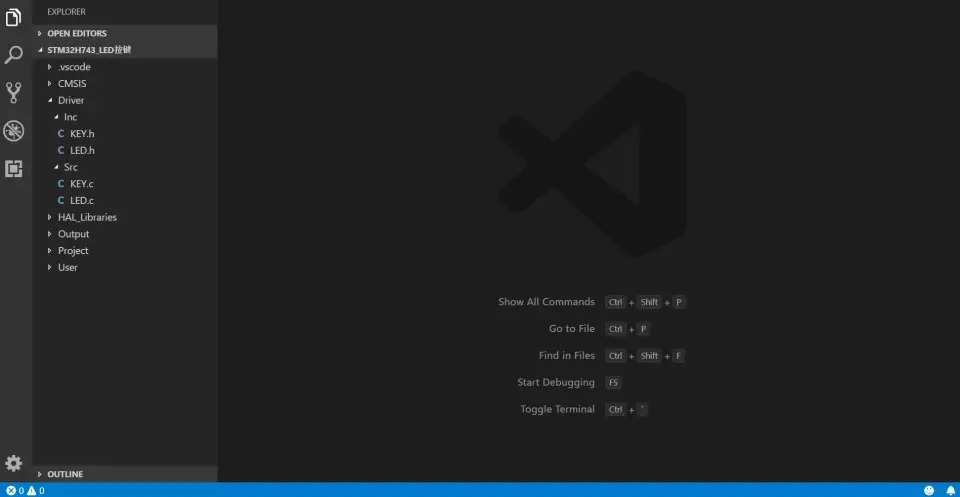Open the Search view icon

[x=13, y=55]
